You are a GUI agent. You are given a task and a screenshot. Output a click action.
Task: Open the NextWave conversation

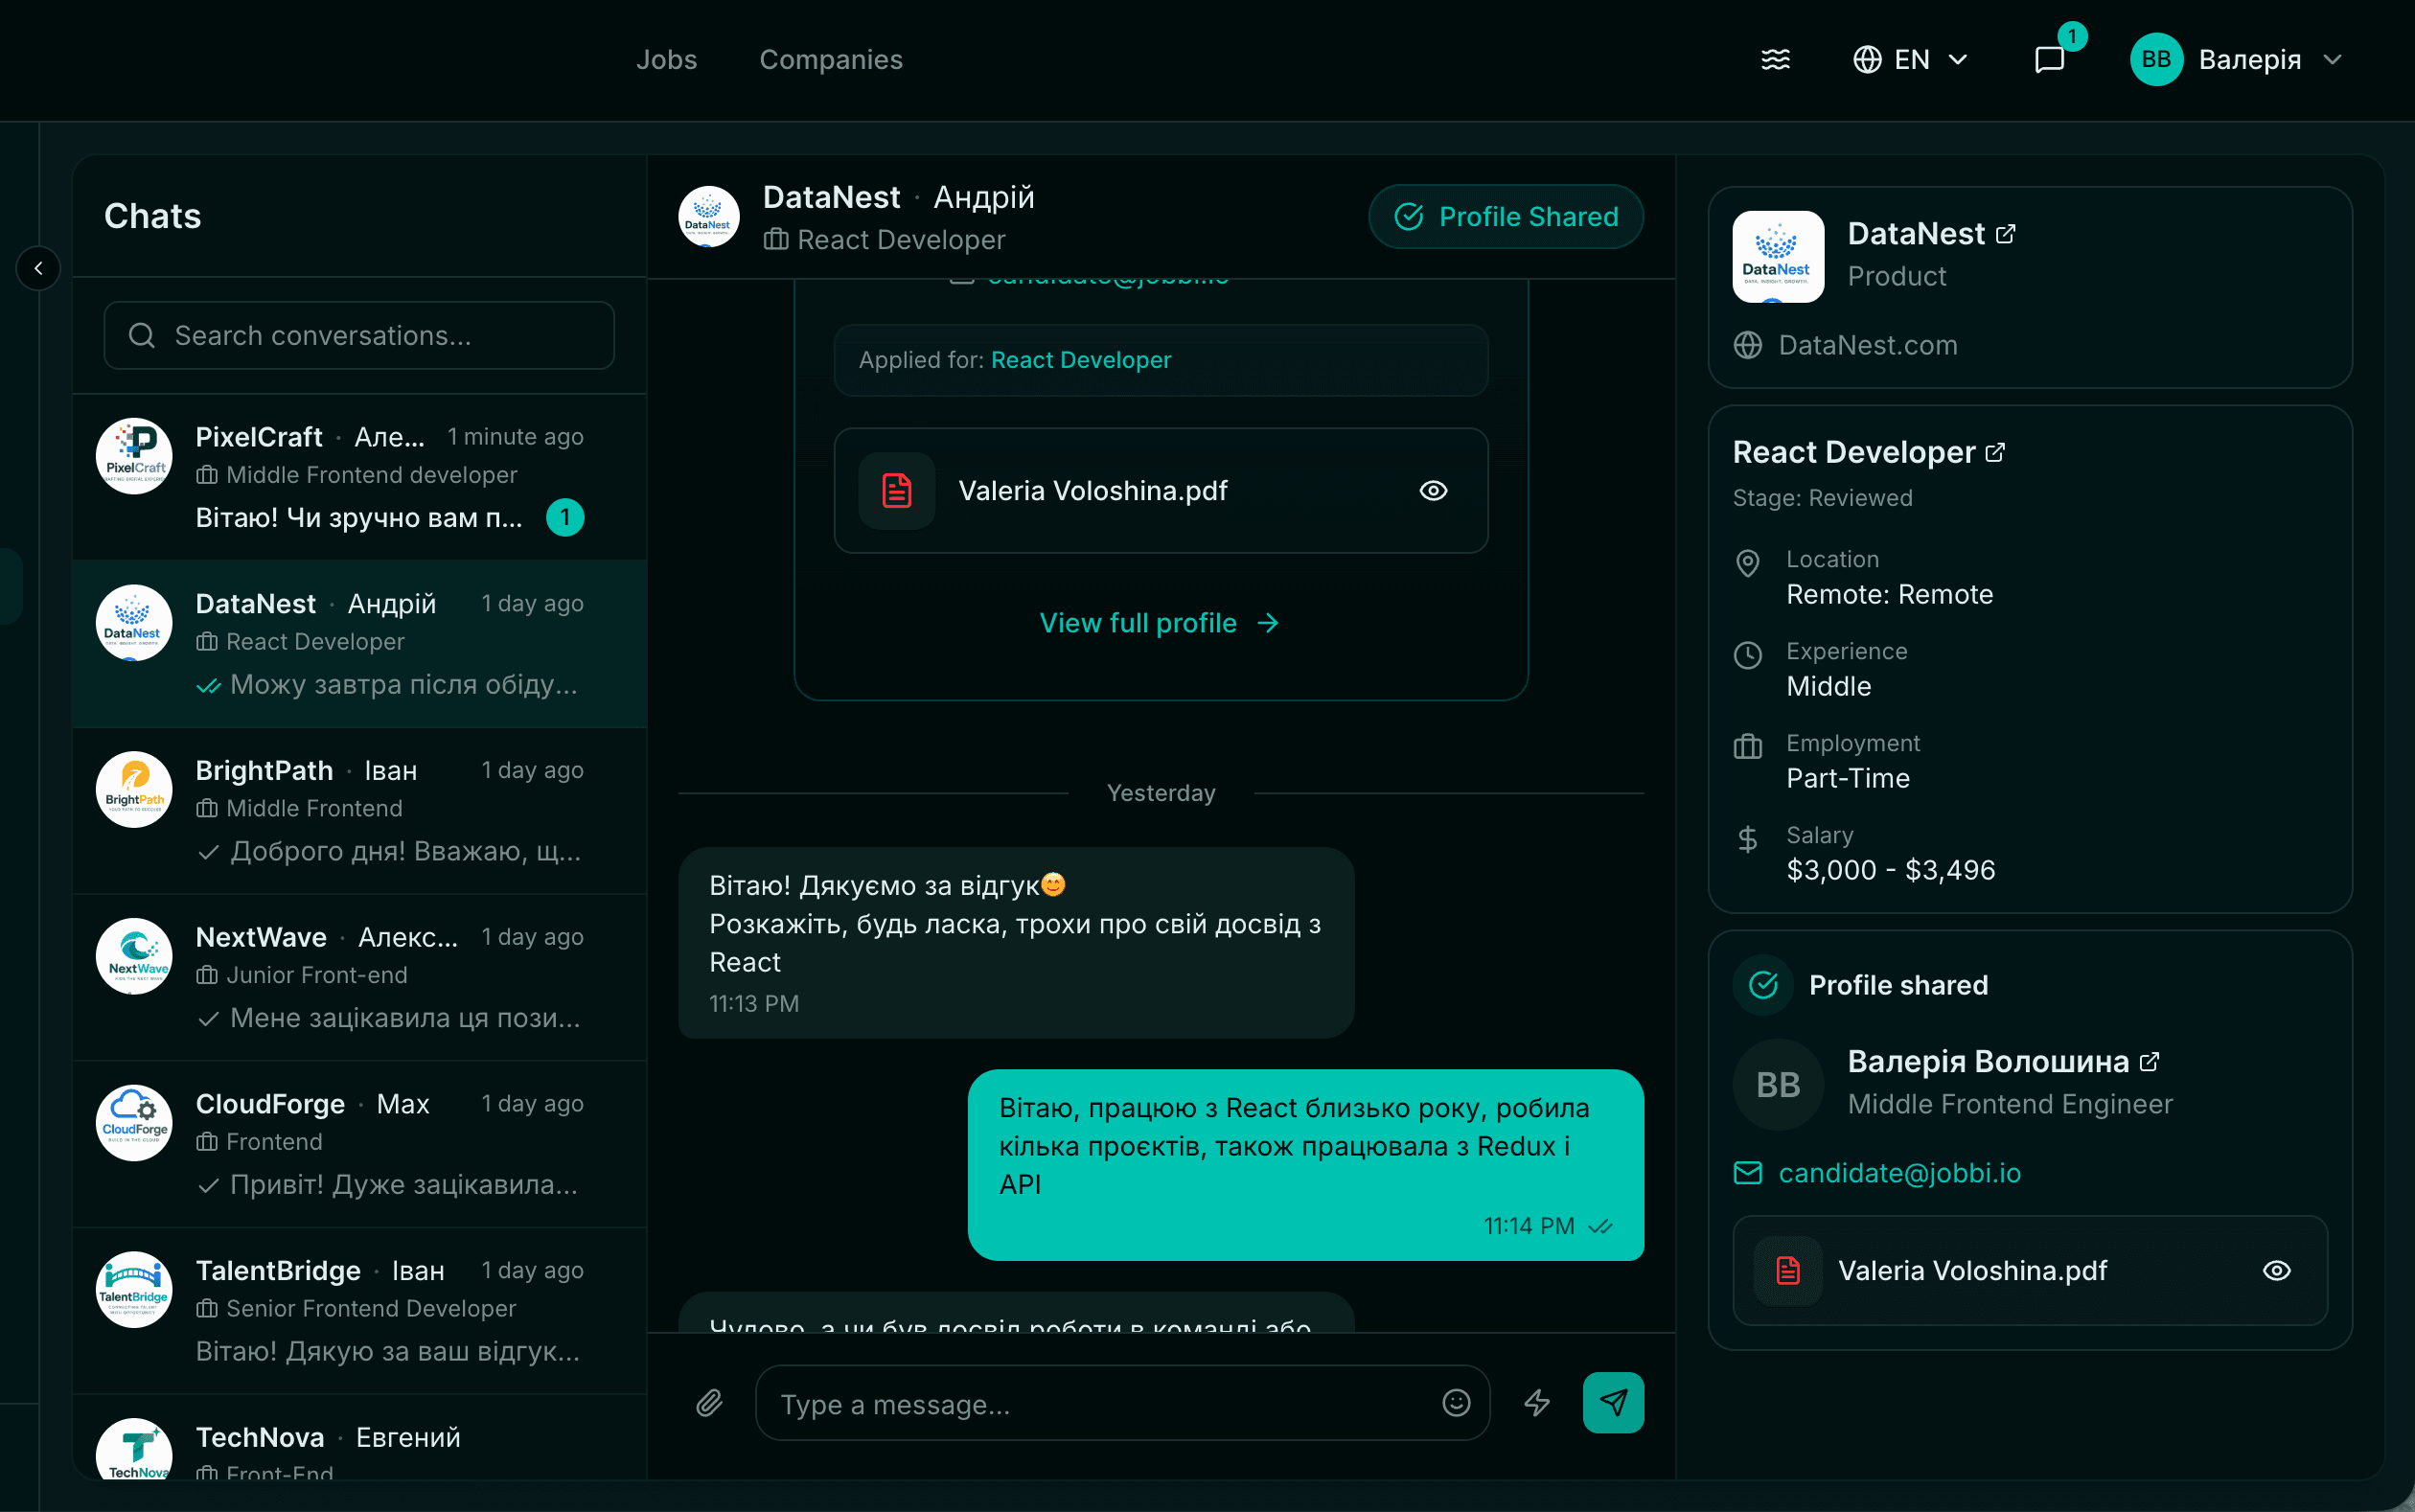coord(359,977)
